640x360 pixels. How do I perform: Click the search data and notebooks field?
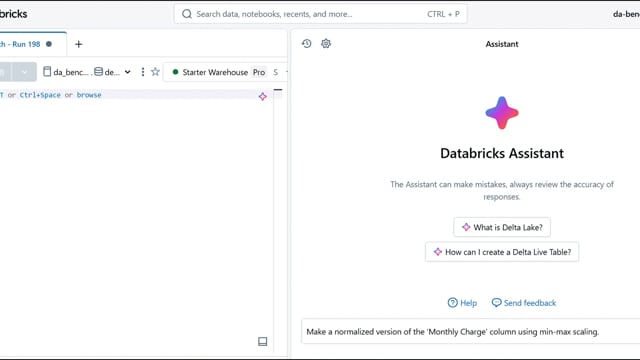tap(320, 14)
